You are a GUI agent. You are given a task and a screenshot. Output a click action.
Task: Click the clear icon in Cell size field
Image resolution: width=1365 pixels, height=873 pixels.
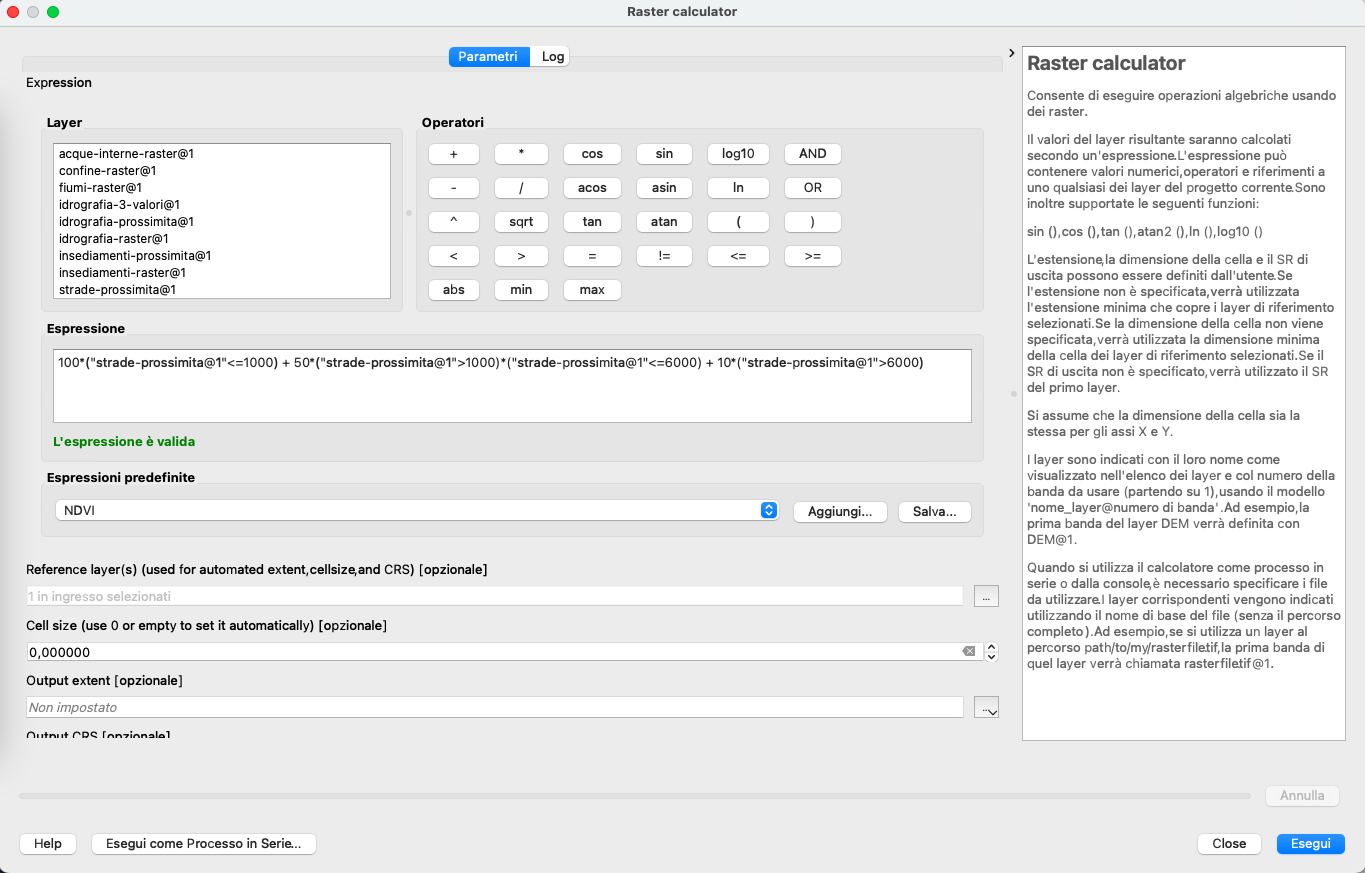pyautogui.click(x=968, y=652)
